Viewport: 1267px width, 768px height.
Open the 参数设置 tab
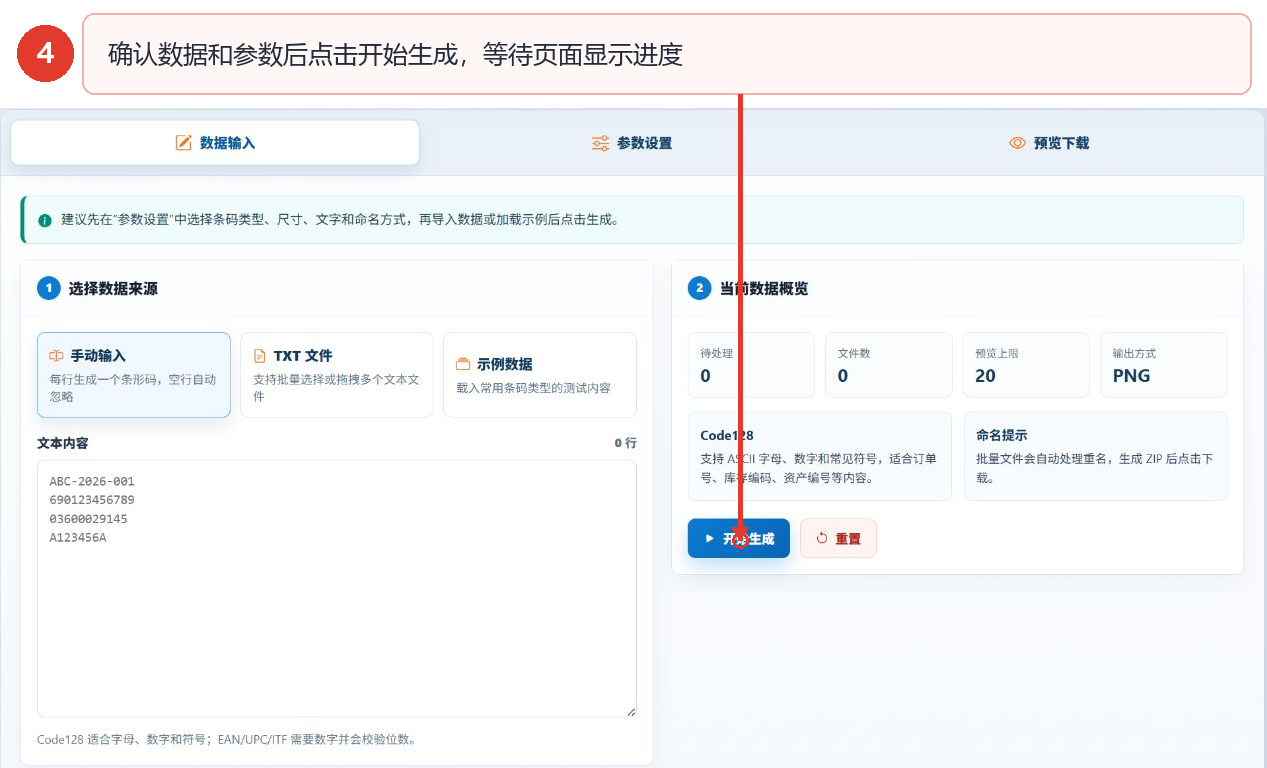632,143
